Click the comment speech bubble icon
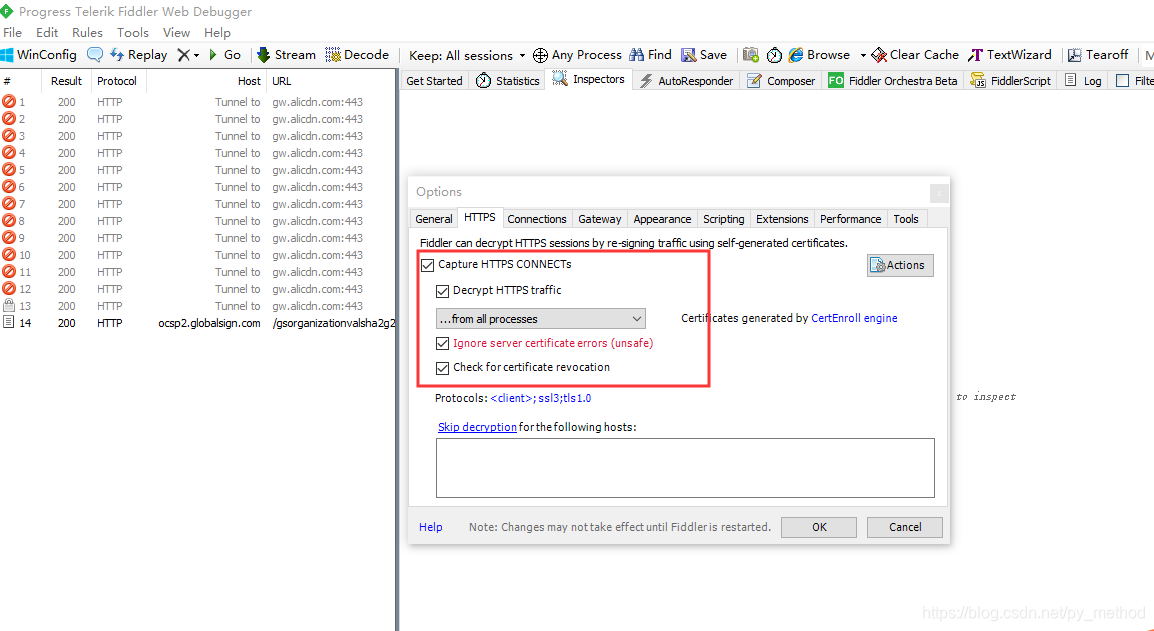The image size is (1154, 631). pyautogui.click(x=95, y=54)
